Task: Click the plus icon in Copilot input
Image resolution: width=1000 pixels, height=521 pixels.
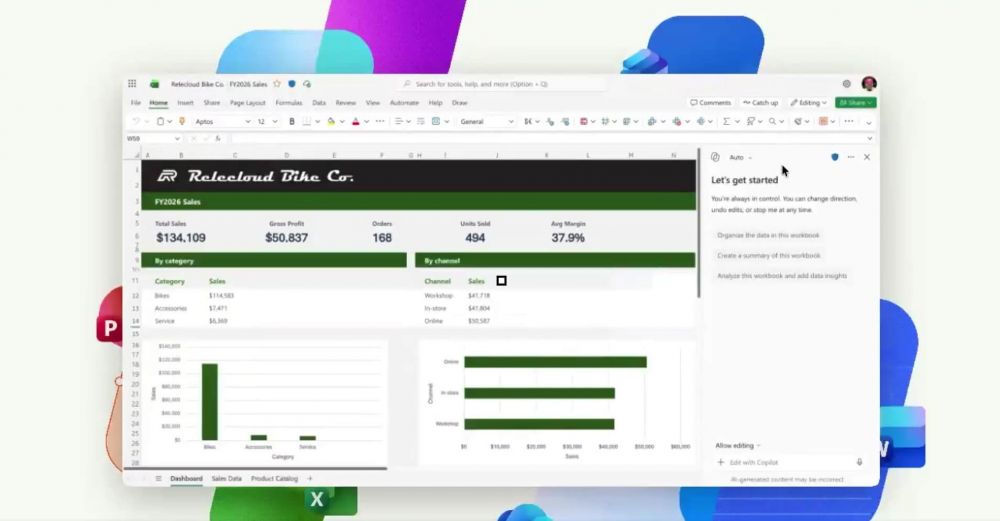Action: [721, 462]
